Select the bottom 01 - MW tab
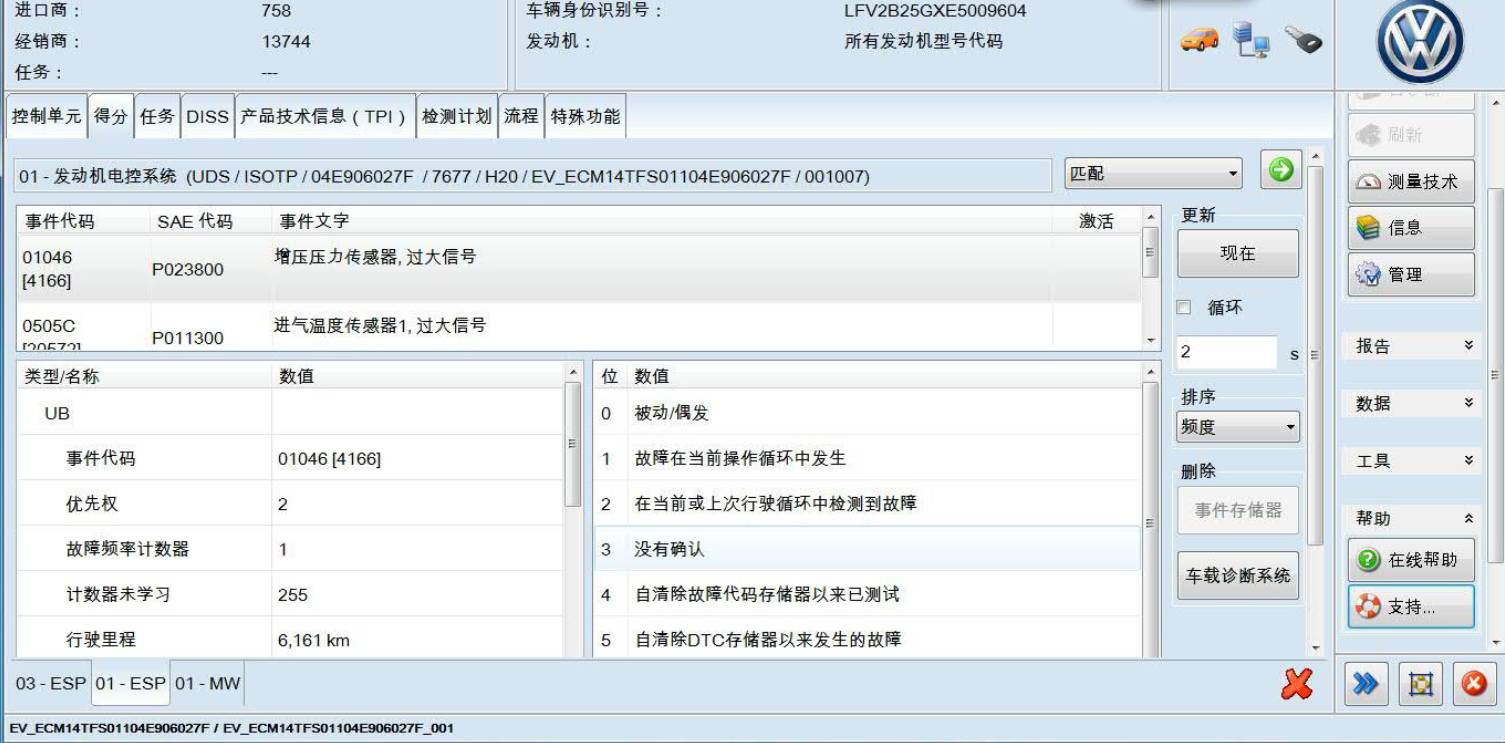The height and width of the screenshot is (743, 1505). pos(207,684)
